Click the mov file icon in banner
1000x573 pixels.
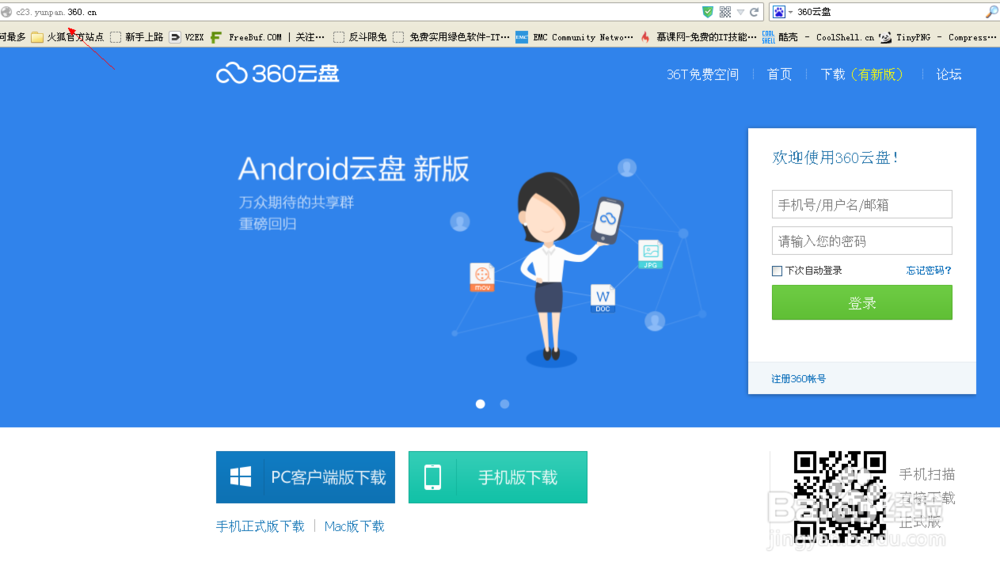pyautogui.click(x=482, y=278)
